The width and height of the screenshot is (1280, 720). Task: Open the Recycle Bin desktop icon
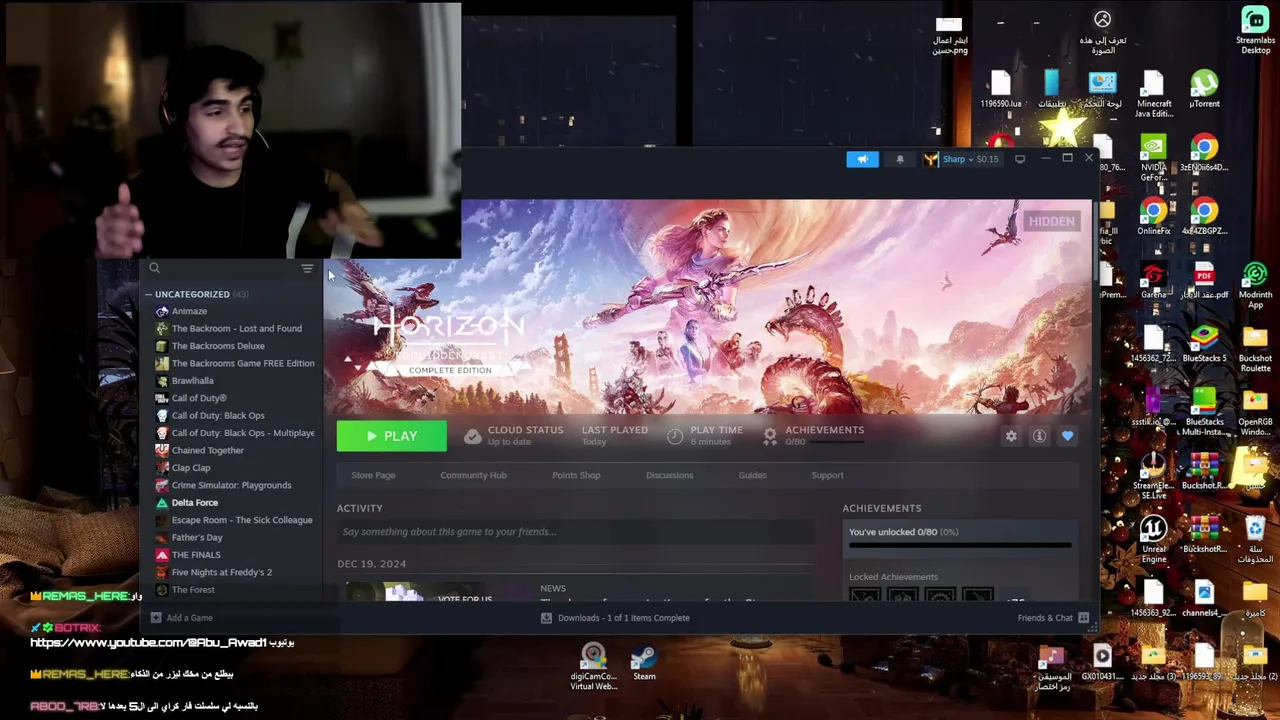(1255, 540)
